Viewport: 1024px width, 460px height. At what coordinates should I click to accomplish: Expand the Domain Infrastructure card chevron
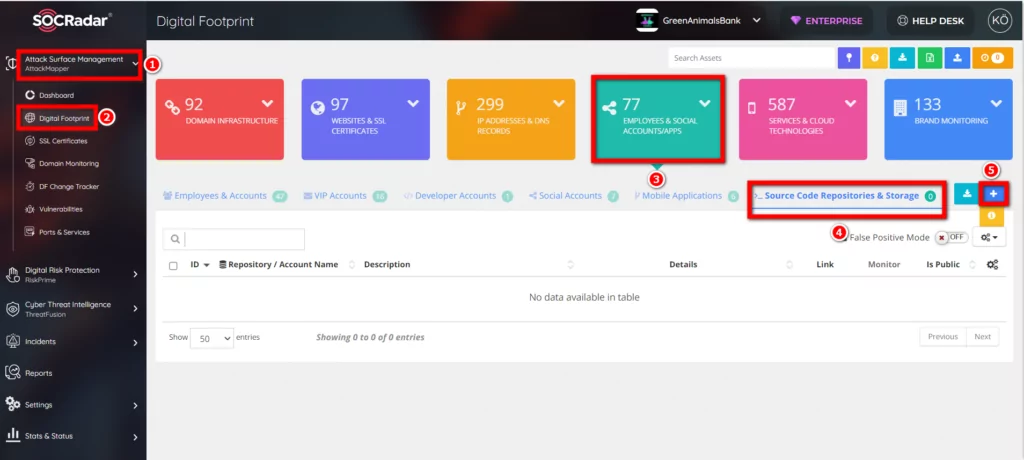(x=267, y=103)
